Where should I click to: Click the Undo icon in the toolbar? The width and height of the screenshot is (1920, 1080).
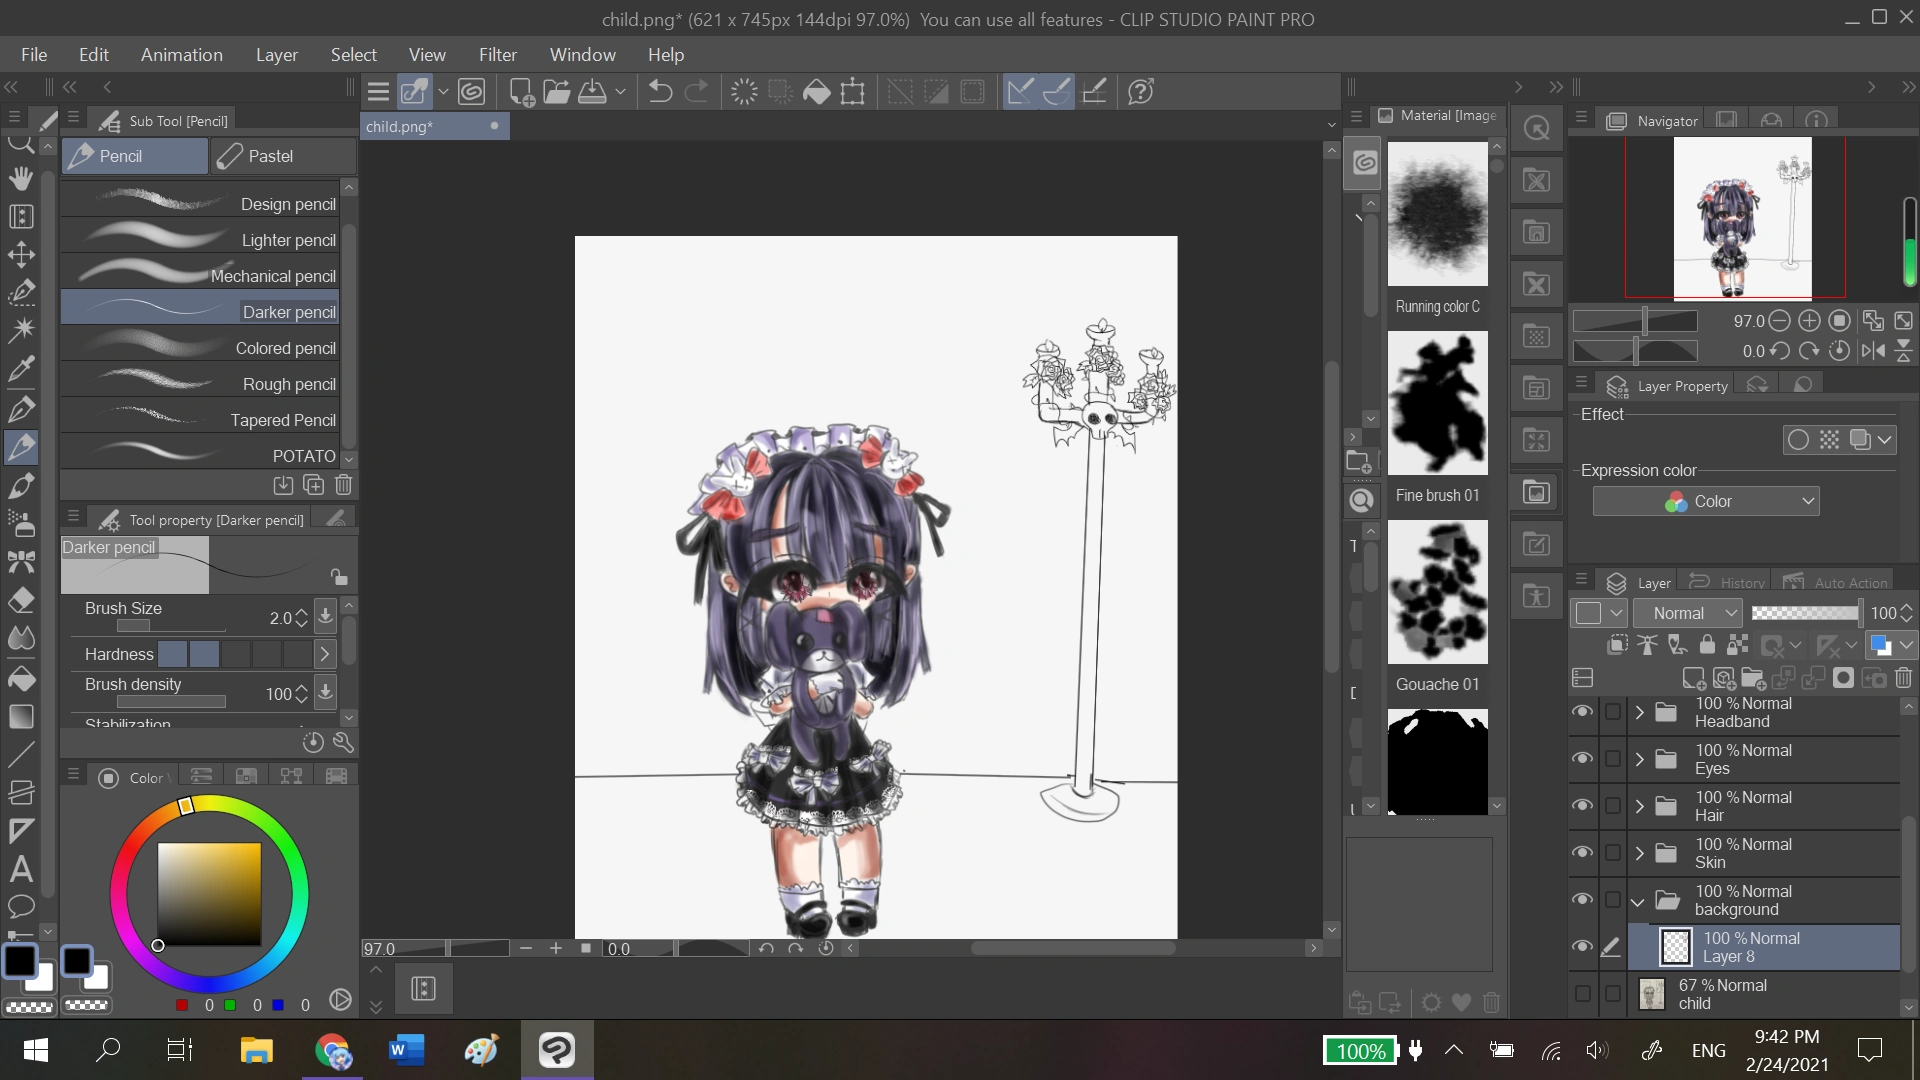point(659,91)
